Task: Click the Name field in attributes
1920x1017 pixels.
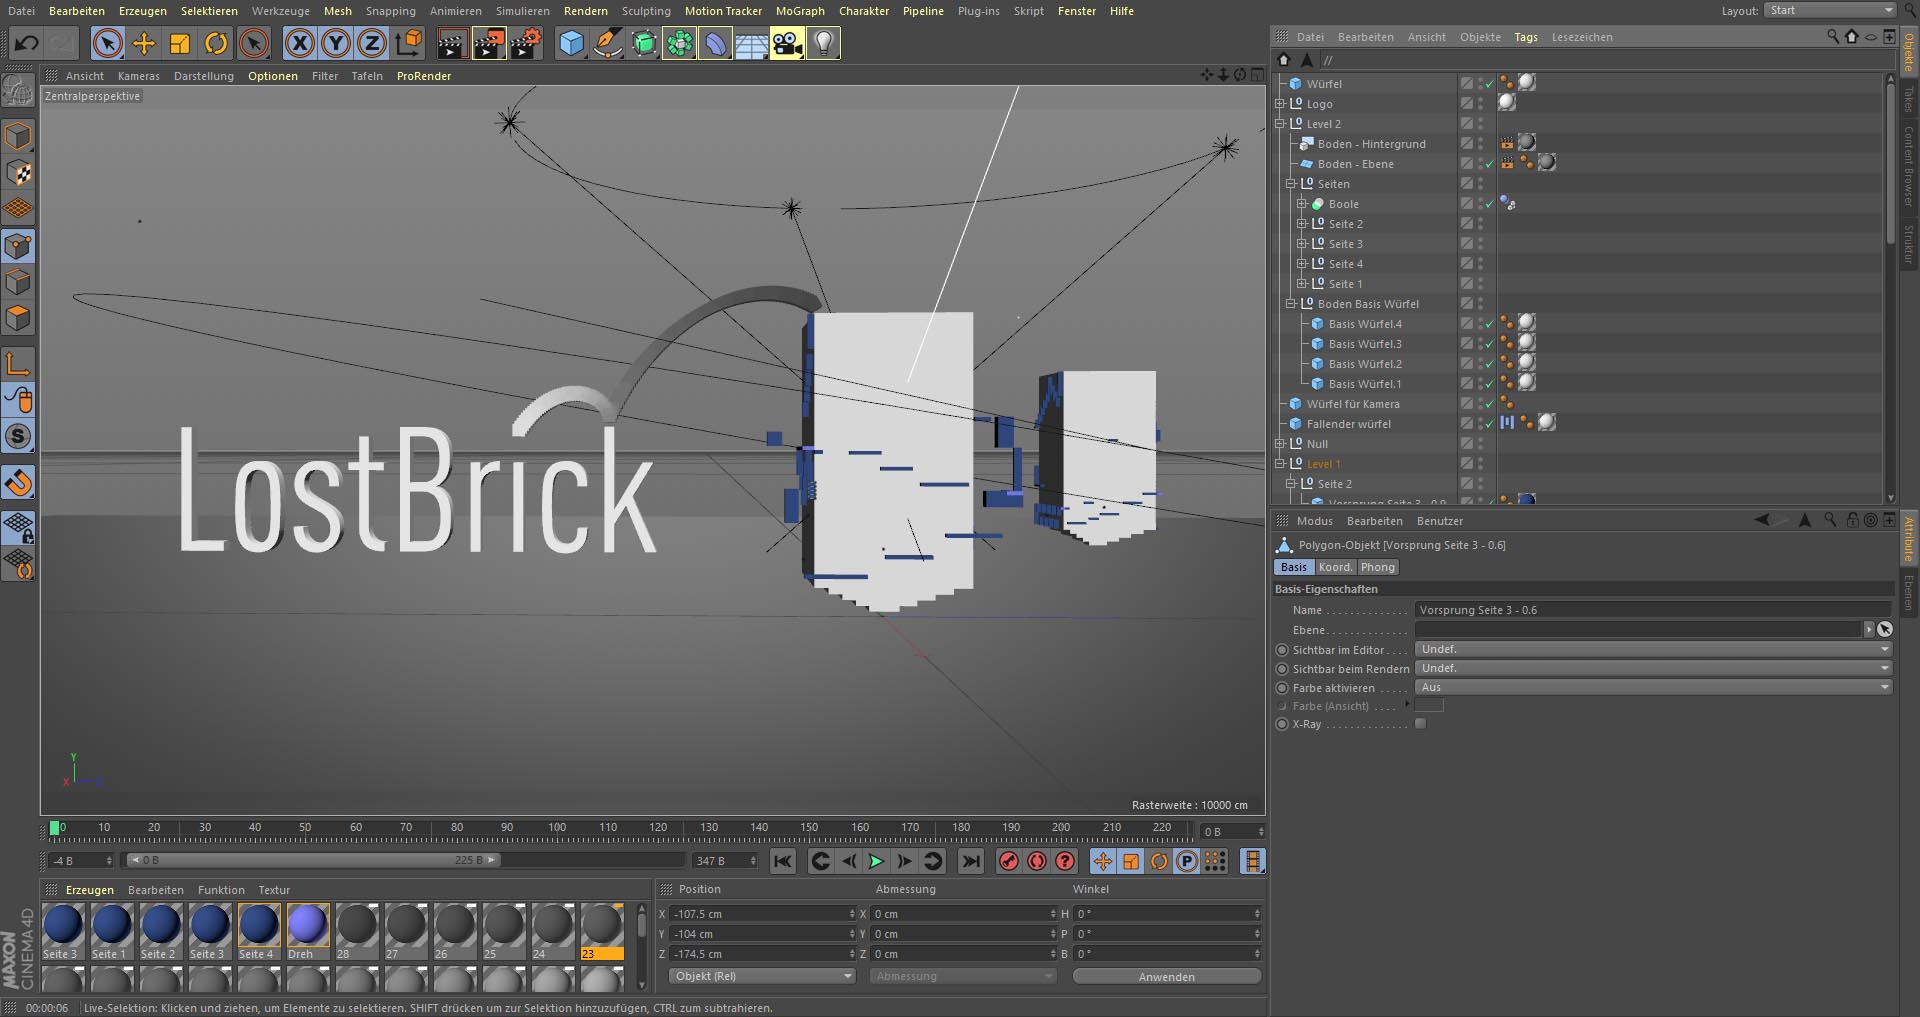Action: coord(1652,610)
